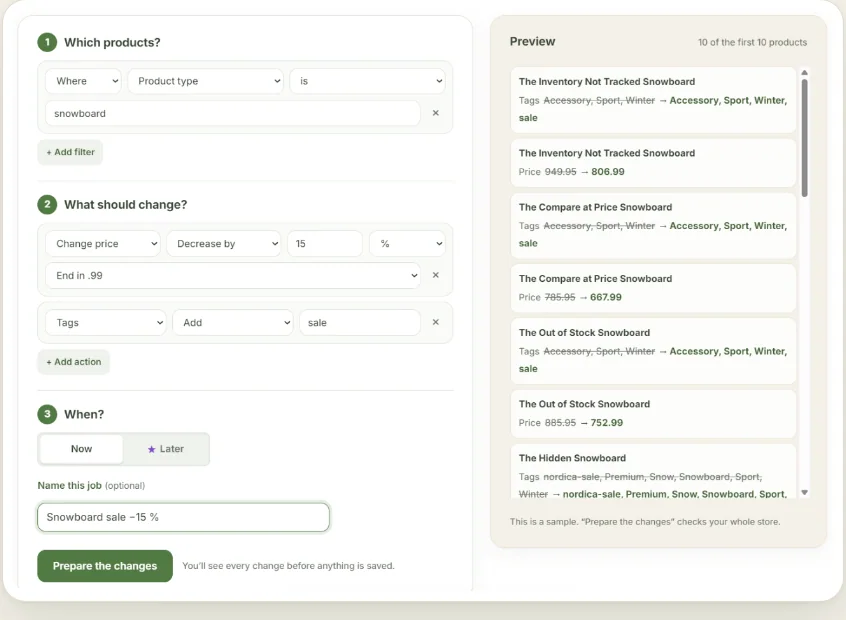Click the scroll down arrow in Preview
The height and width of the screenshot is (620, 846).
point(804,492)
